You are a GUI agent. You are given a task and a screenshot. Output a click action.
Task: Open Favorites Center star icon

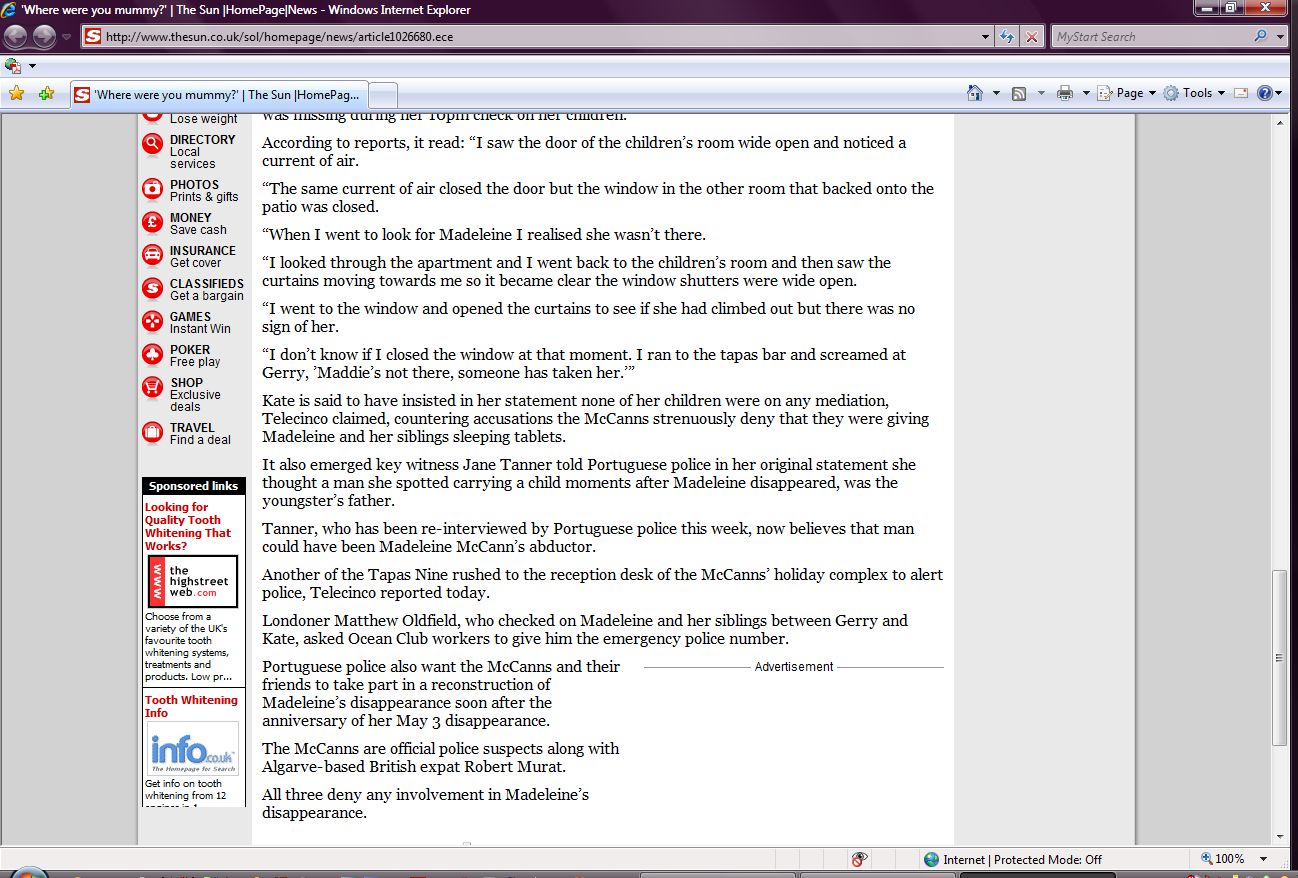point(16,93)
